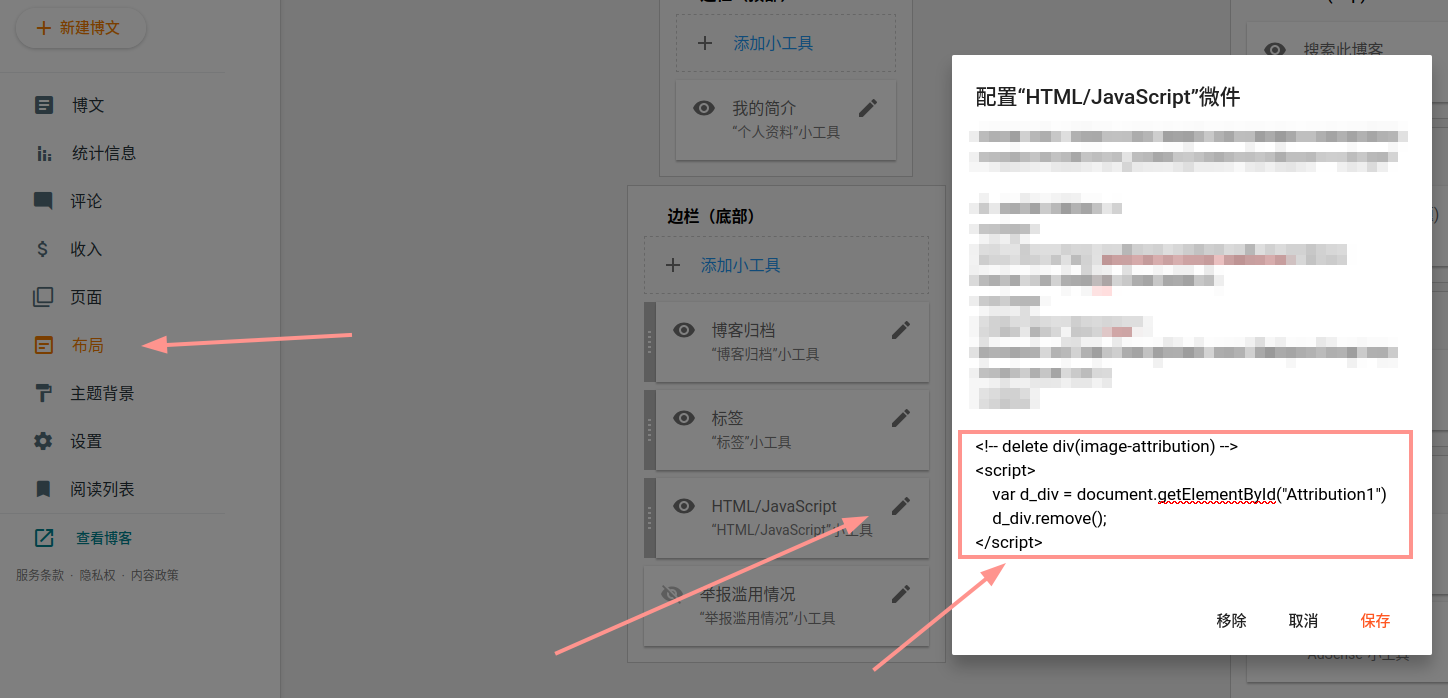
Task: Click the settings gear icon
Action: click(x=43, y=441)
